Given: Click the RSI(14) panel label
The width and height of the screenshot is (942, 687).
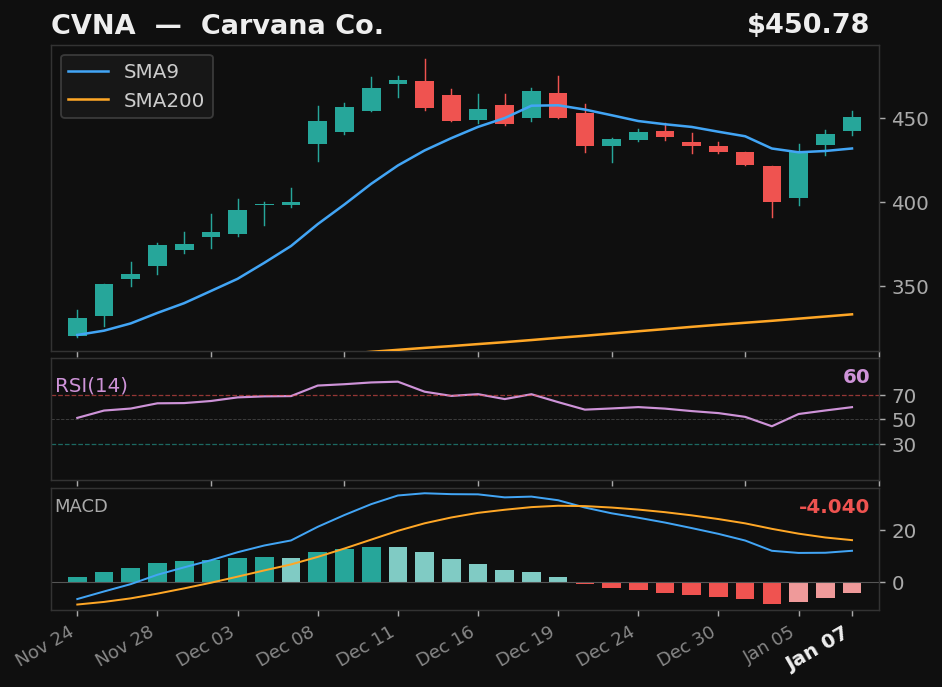Looking at the screenshot, I should (91, 385).
